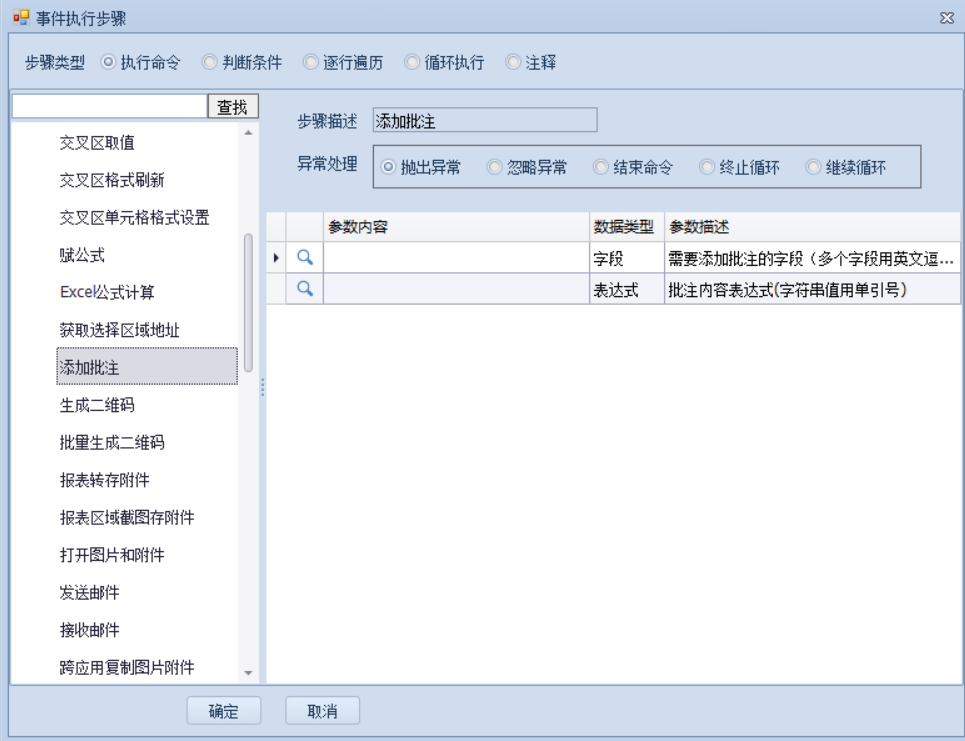Click magnifier icon in the 表达式 parameter row
The width and height of the screenshot is (965, 741).
[305, 289]
